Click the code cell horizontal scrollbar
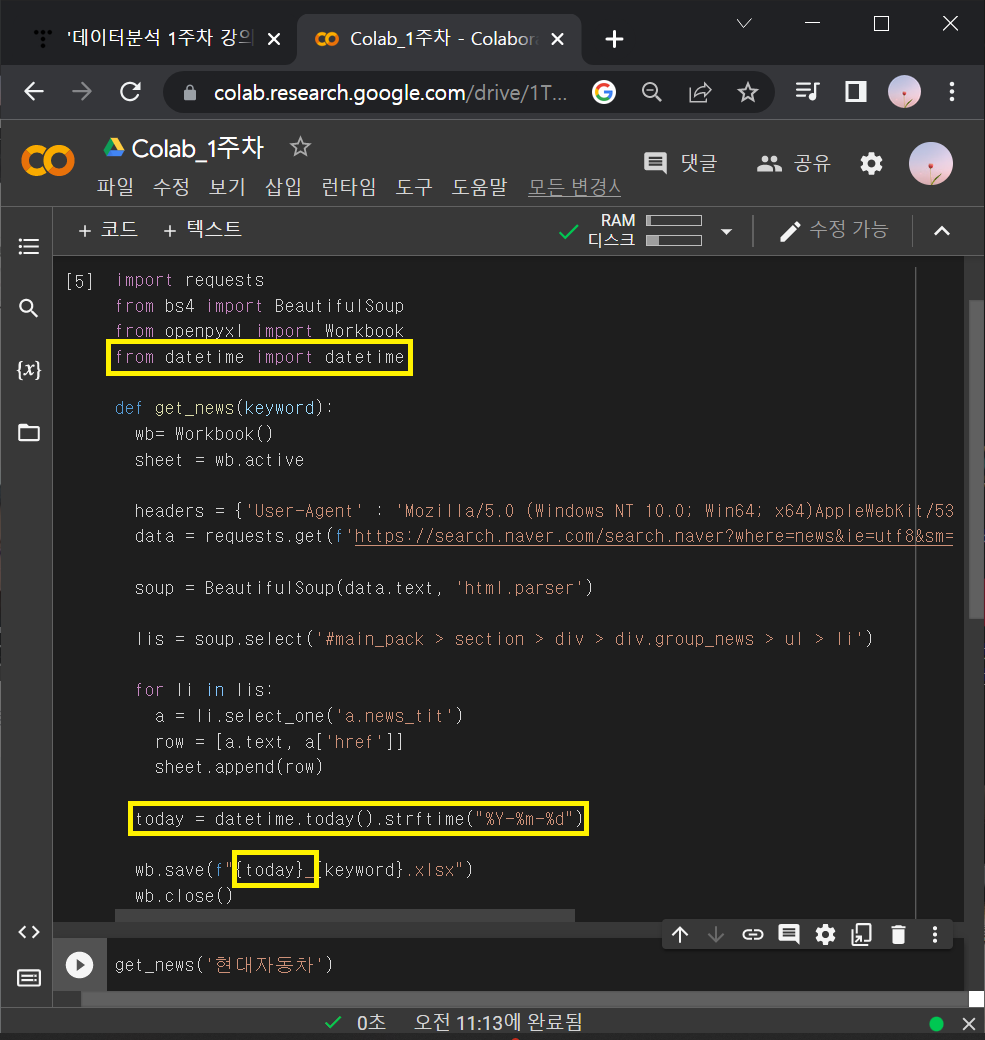 point(345,915)
